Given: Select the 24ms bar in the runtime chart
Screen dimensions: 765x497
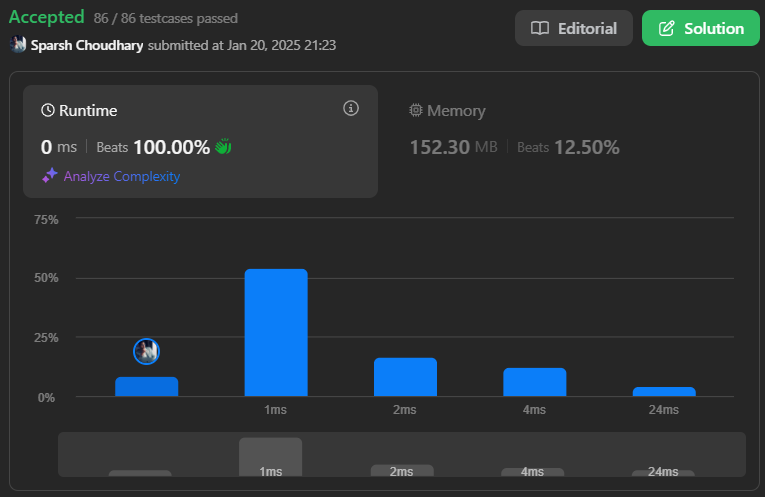Looking at the screenshot, I should click(x=663, y=391).
